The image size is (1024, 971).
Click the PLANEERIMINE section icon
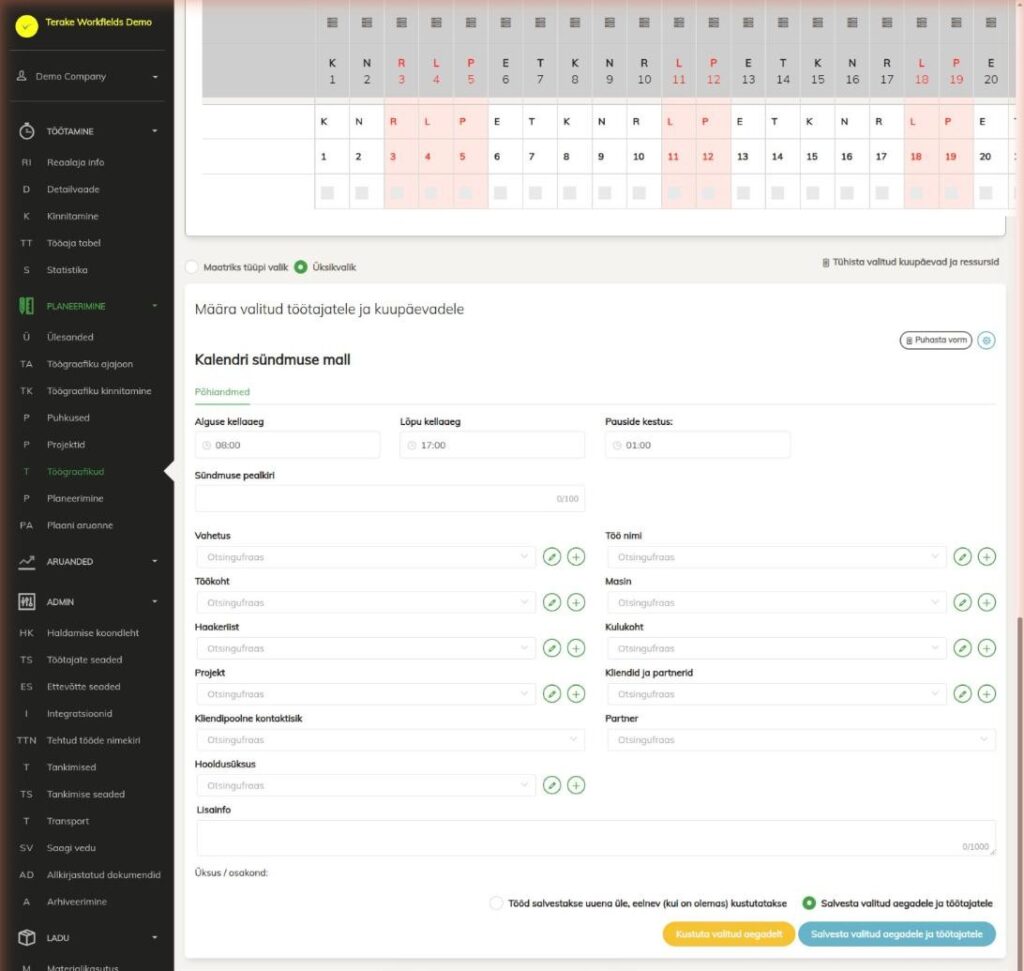pos(26,306)
